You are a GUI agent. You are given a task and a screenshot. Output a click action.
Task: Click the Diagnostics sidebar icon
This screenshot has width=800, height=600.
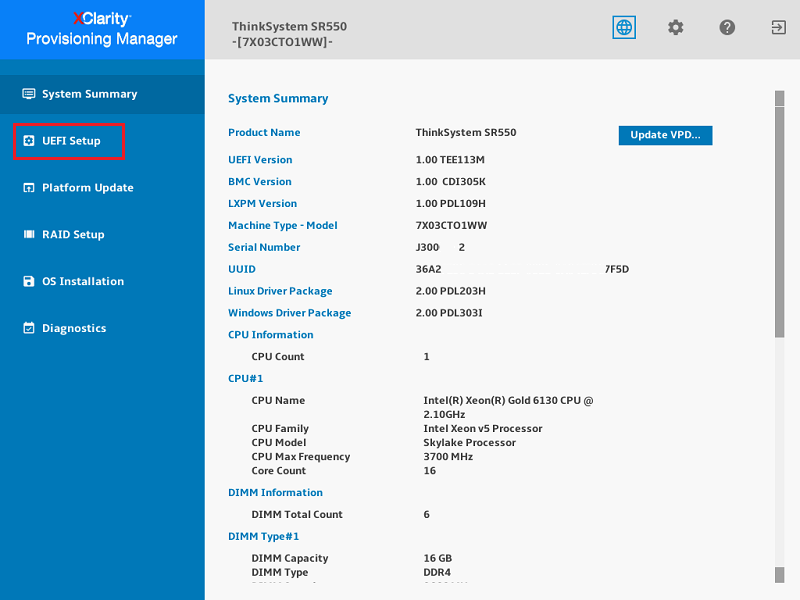[x=29, y=328]
